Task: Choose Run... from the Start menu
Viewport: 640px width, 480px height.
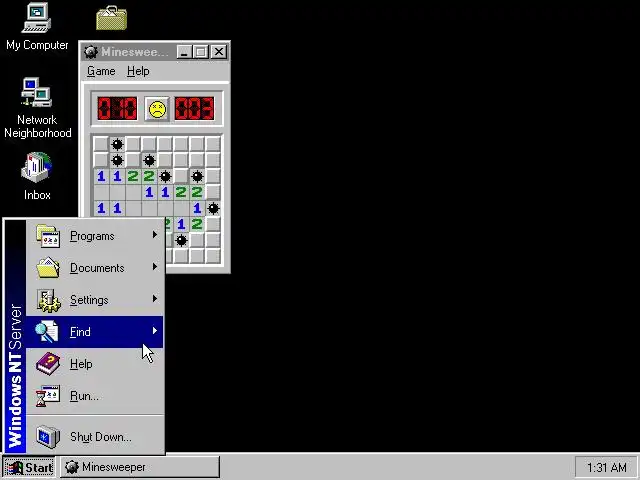Action: pyautogui.click(x=95, y=396)
